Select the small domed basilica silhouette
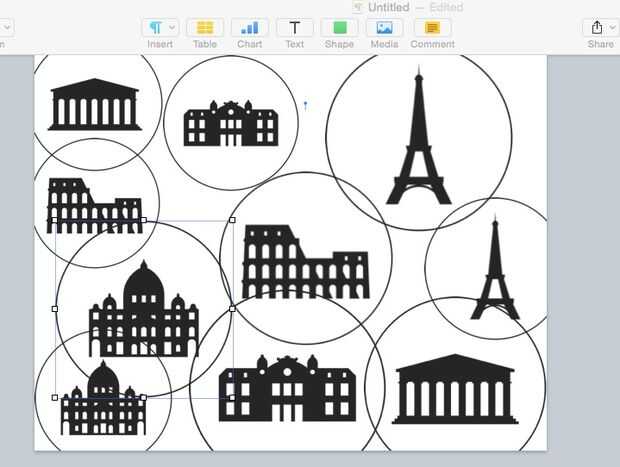Screen dimensions: 620x467 click(x=103, y=398)
